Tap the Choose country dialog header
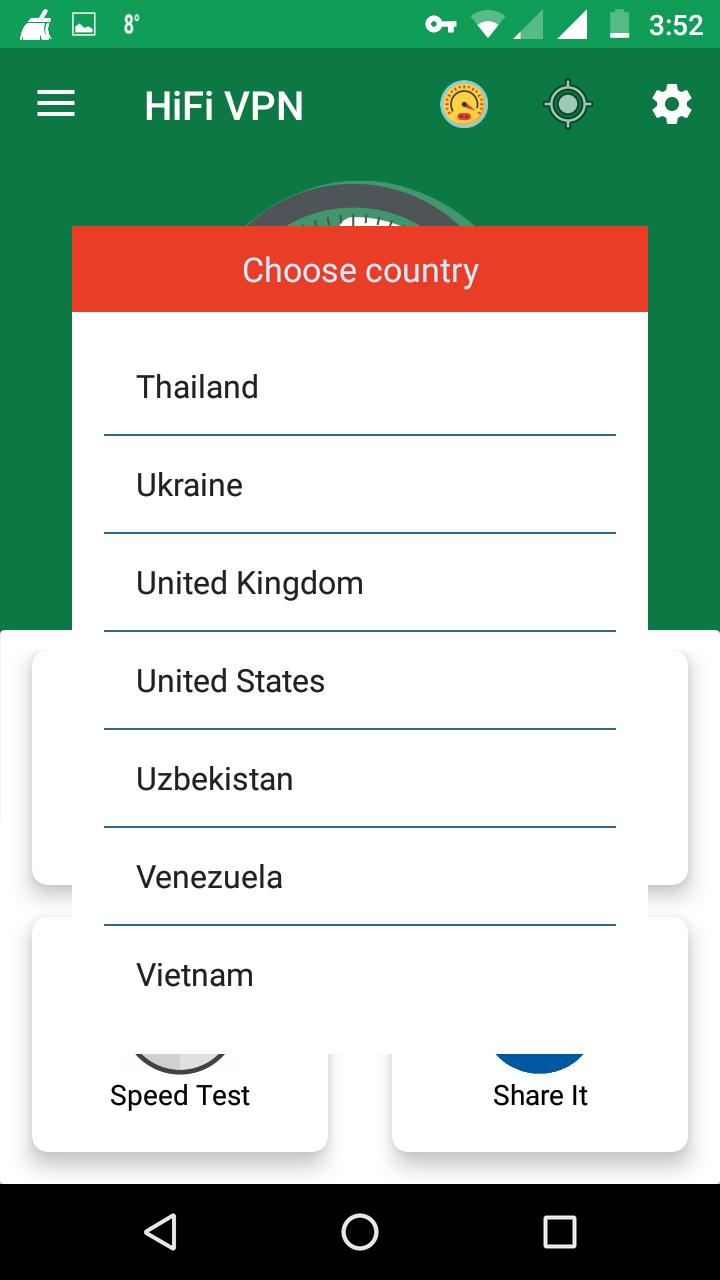720x1280 pixels. point(360,270)
